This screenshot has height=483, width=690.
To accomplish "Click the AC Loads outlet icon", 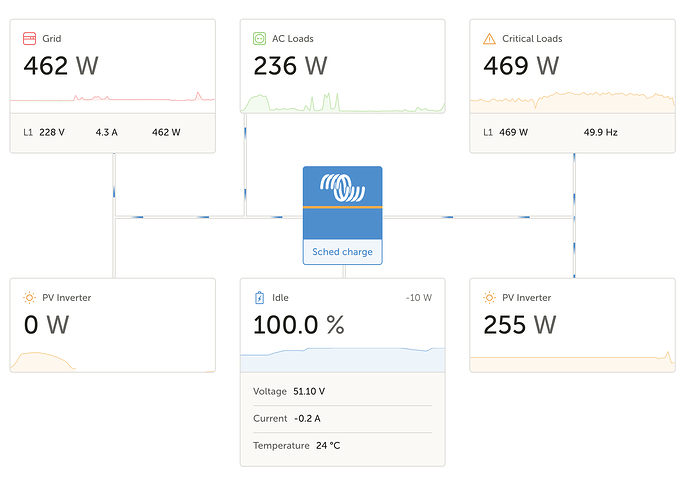I will coord(259,39).
